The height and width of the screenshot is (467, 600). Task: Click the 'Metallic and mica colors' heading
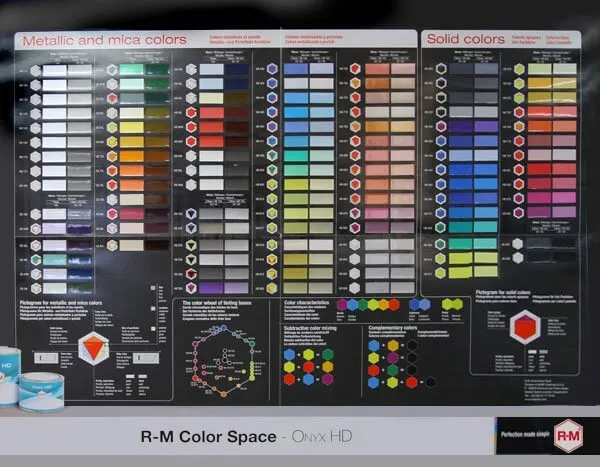coord(104,40)
